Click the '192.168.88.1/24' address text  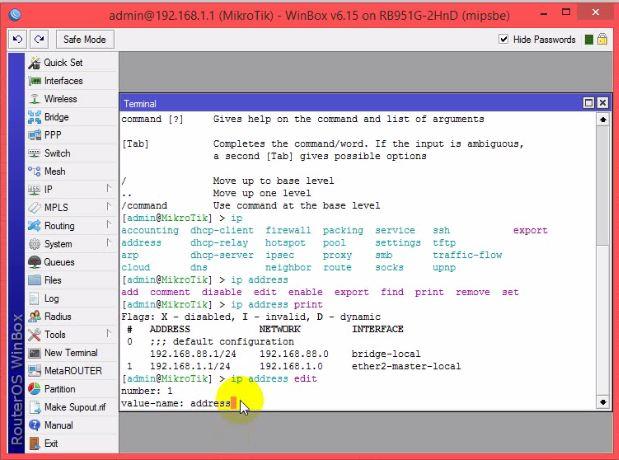click(193, 354)
